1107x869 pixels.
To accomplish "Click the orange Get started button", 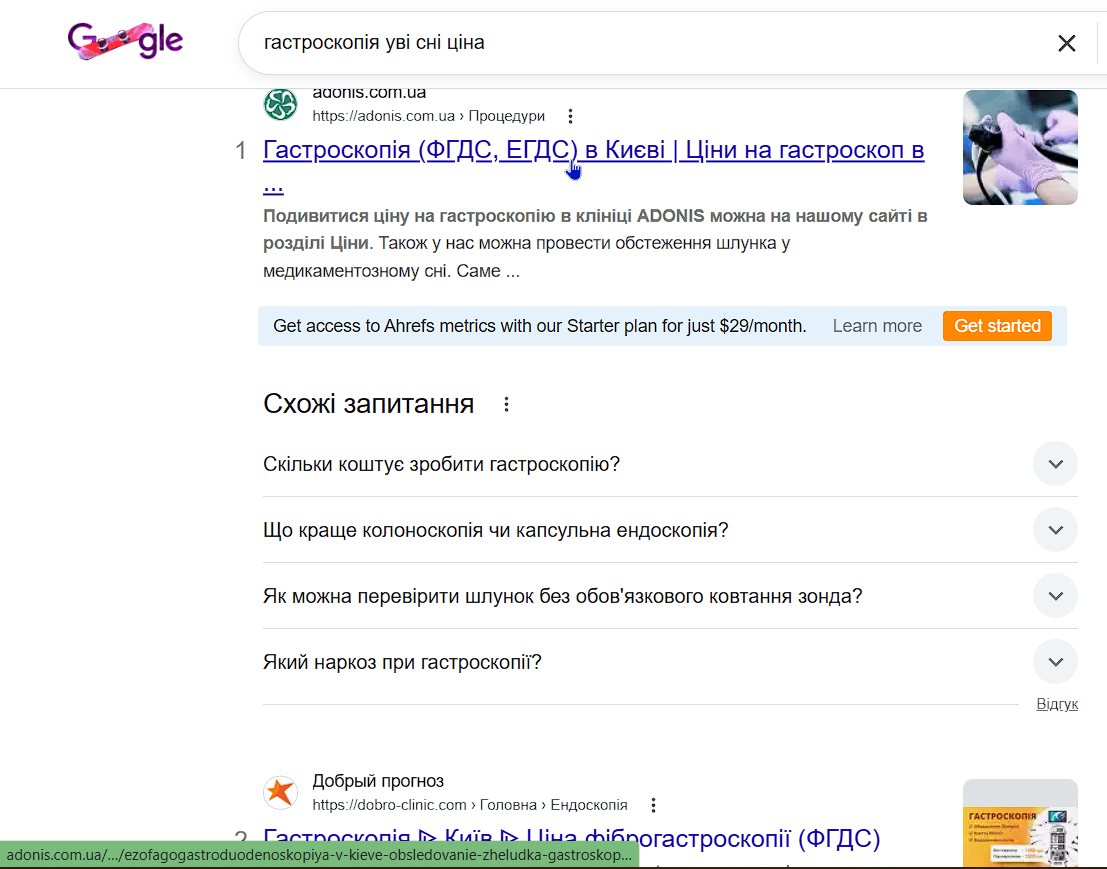I will pos(997,326).
